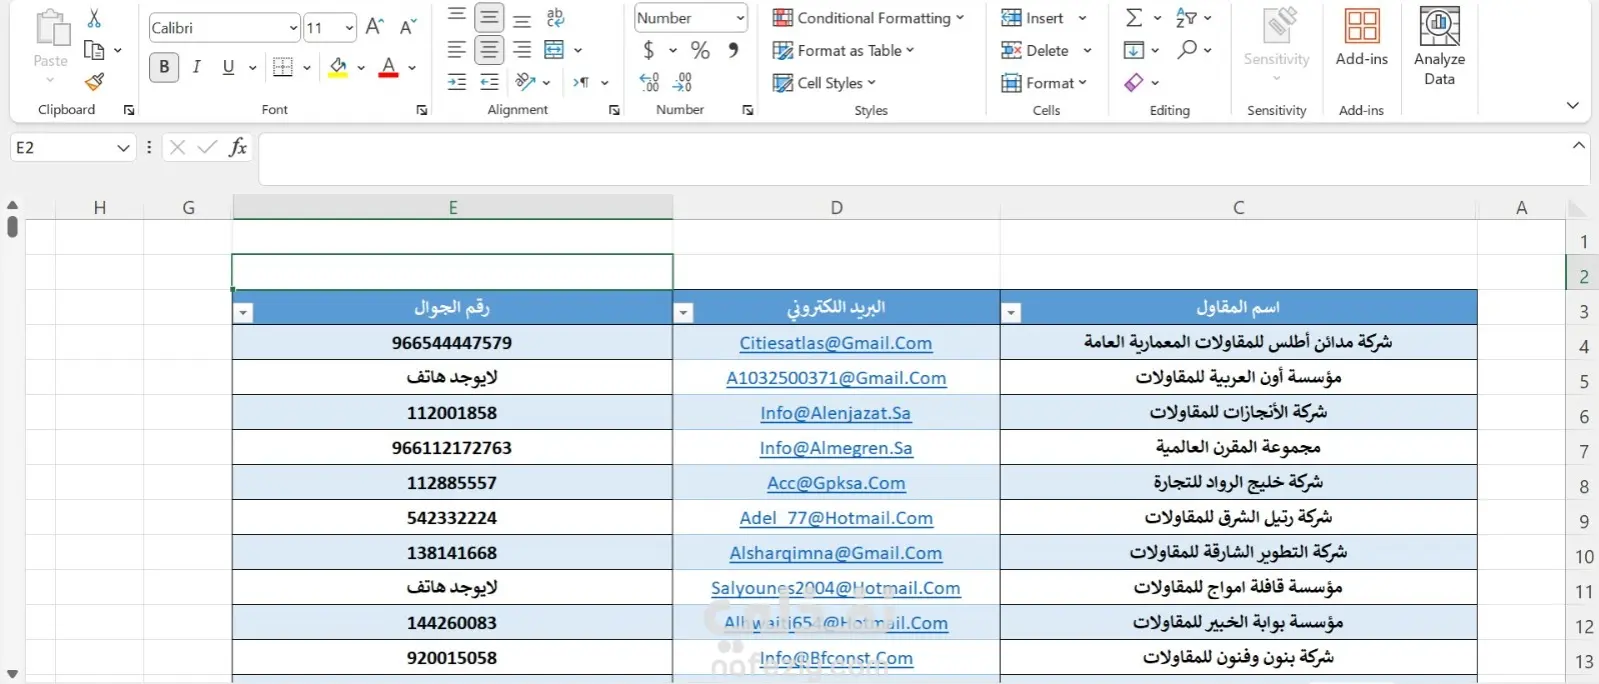Click the Cut scissors icon

[x=94, y=18]
